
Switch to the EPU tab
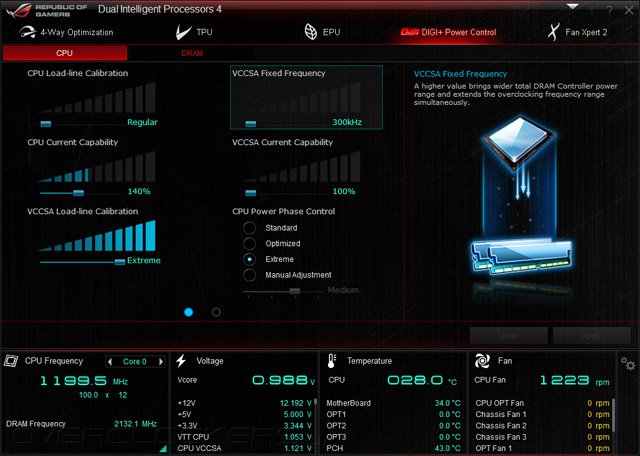(322, 32)
